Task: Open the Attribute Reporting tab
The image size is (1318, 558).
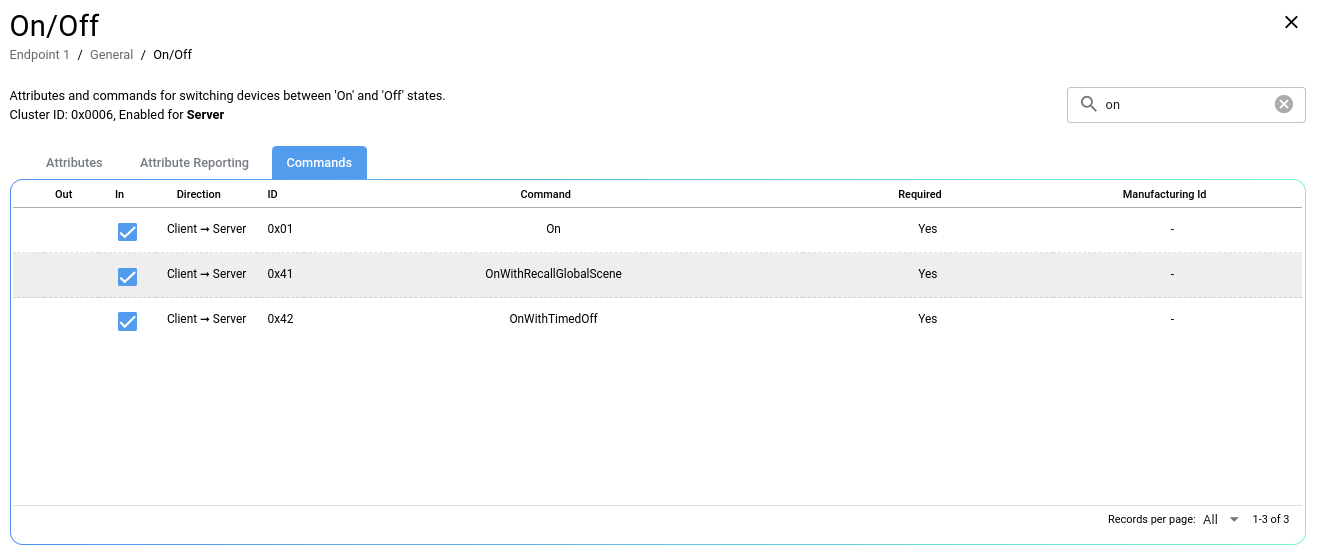Action: (x=194, y=163)
